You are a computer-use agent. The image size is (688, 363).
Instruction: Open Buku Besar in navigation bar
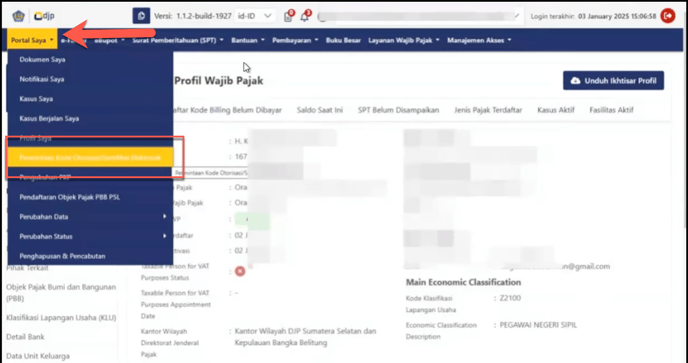pos(343,40)
